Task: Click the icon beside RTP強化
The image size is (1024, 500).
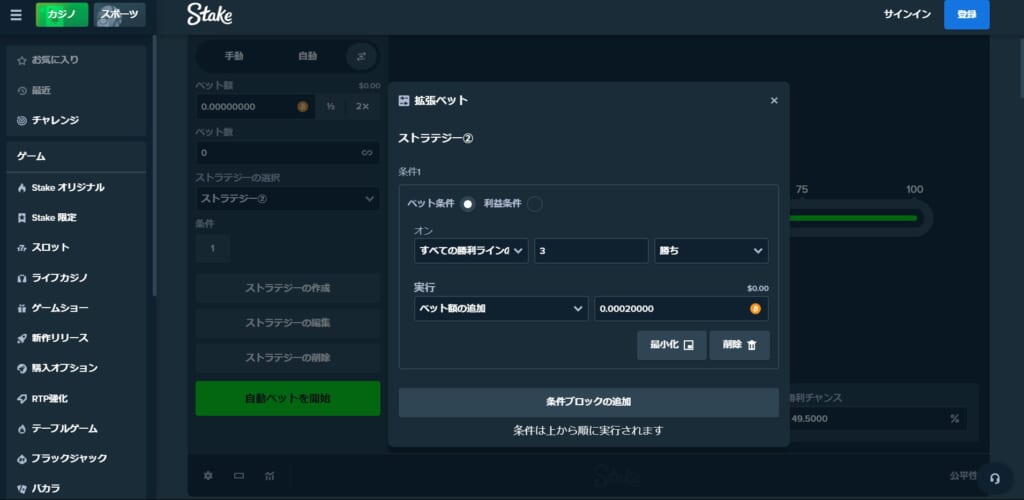Action: (22, 398)
